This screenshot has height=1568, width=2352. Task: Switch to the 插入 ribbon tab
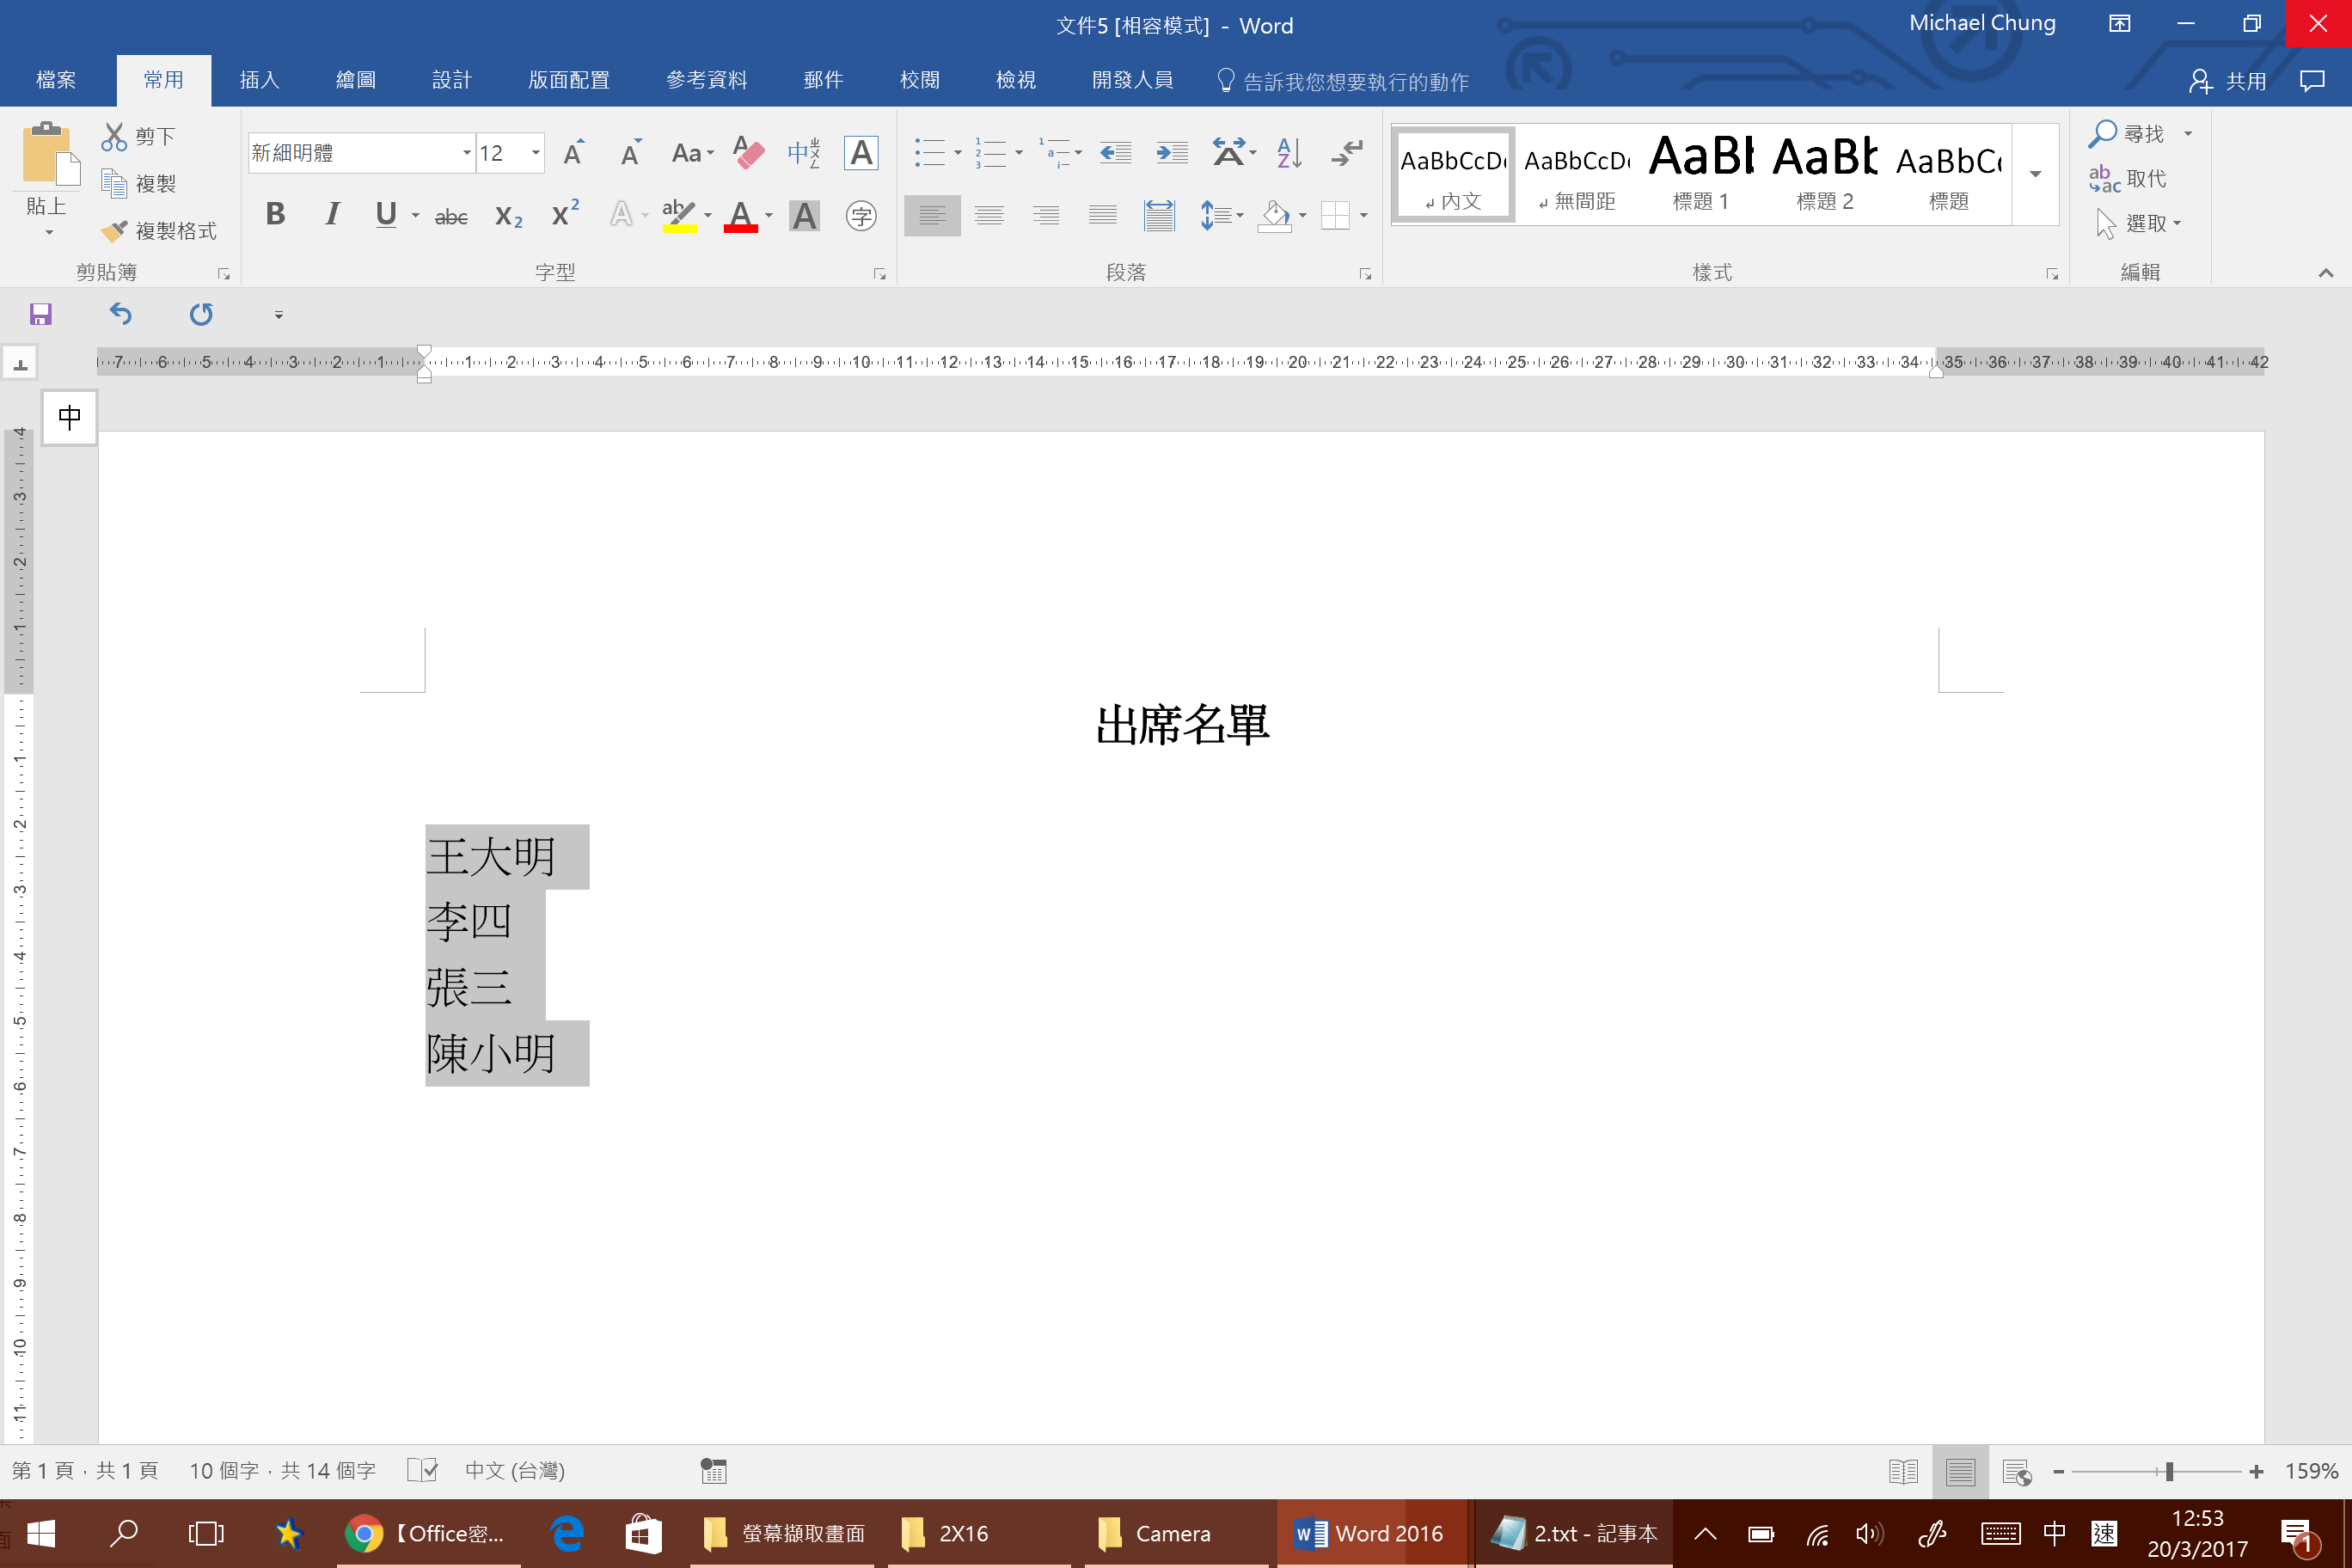(259, 80)
